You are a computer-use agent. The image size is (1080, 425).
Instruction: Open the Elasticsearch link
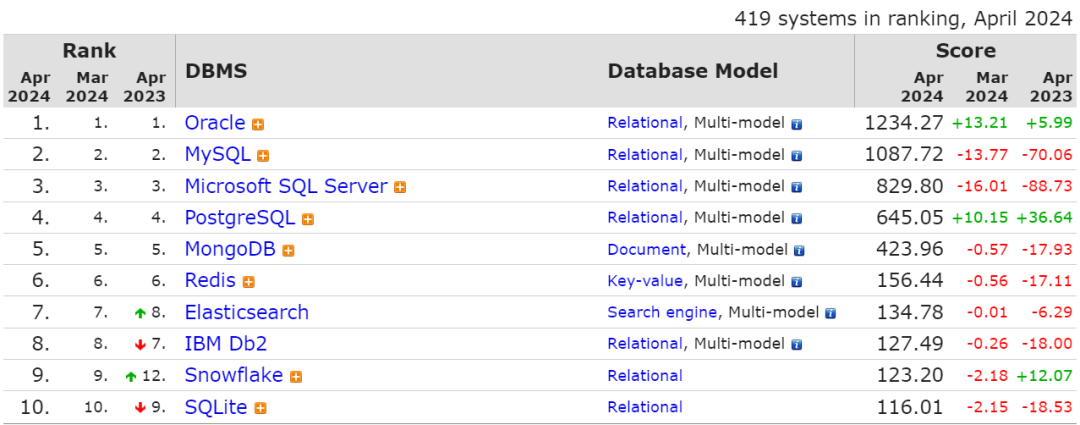pos(247,312)
